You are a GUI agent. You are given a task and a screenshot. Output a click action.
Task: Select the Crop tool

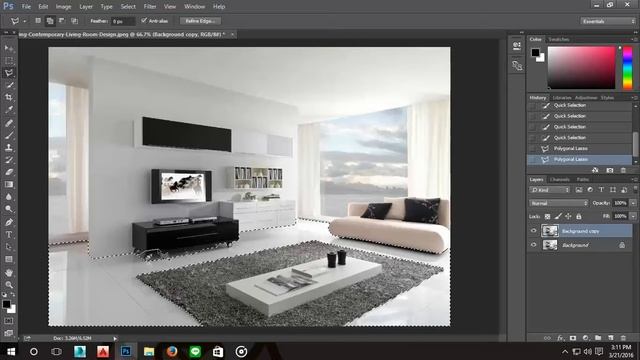[9, 98]
